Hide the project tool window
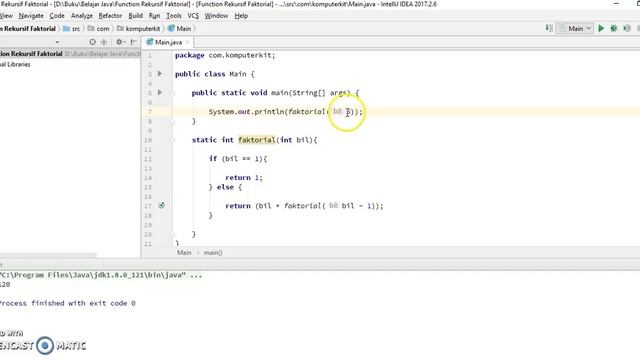640x360 pixels. coord(133,42)
